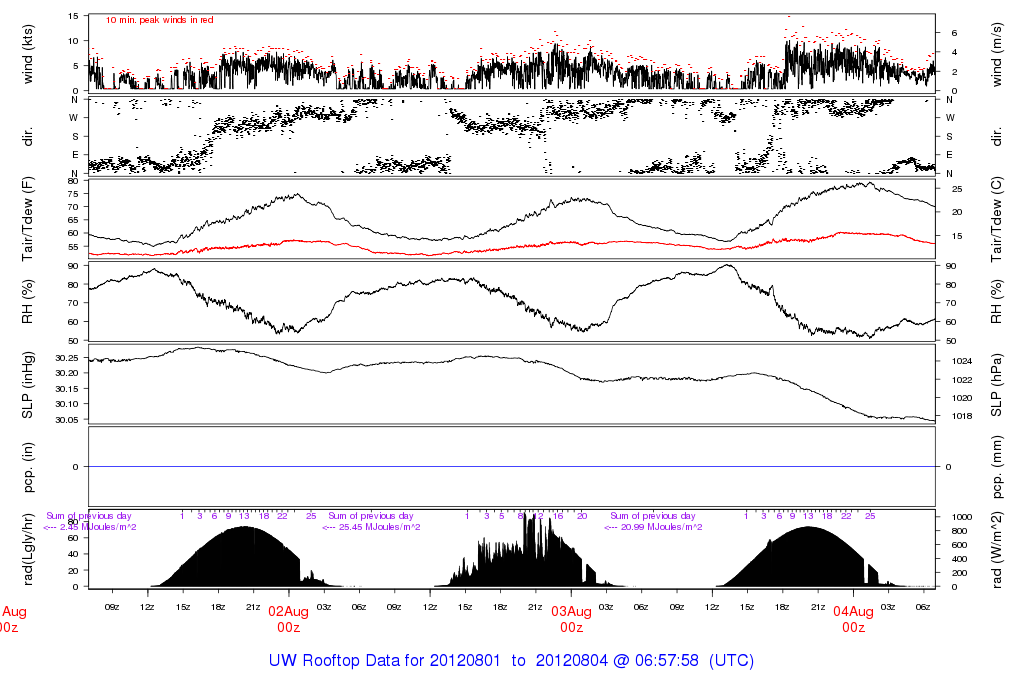The width and height of the screenshot is (1024, 700).
Task: Click the '30.10' pressure tick value
Action: (x=67, y=404)
